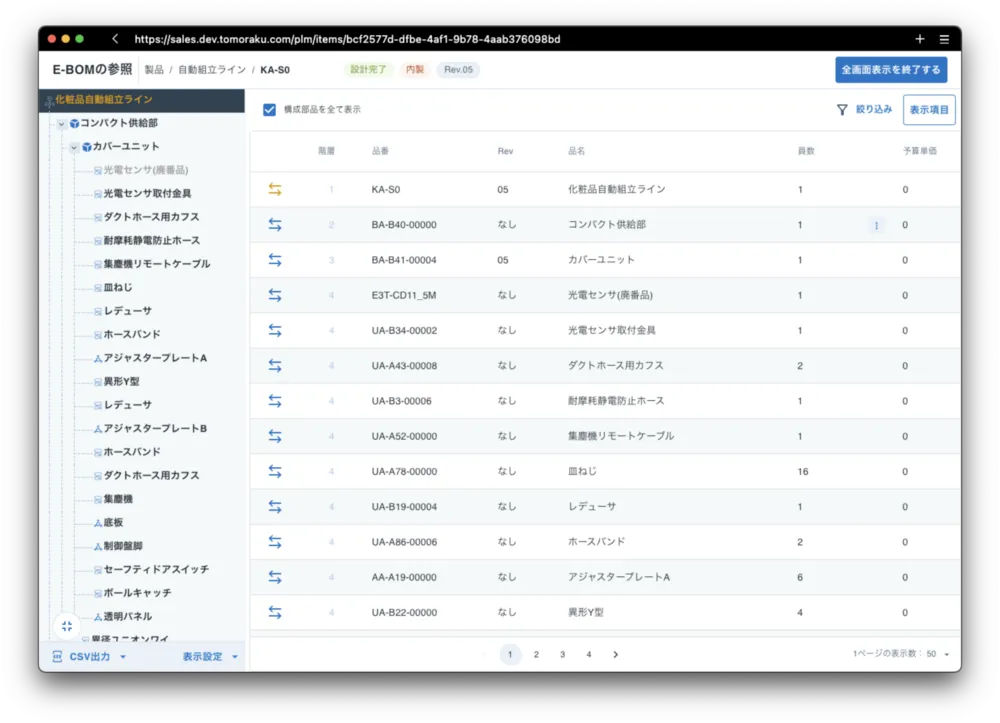1000x723 pixels.
Task: Select 集塵機 in the tree
Action: pyautogui.click(x=118, y=499)
